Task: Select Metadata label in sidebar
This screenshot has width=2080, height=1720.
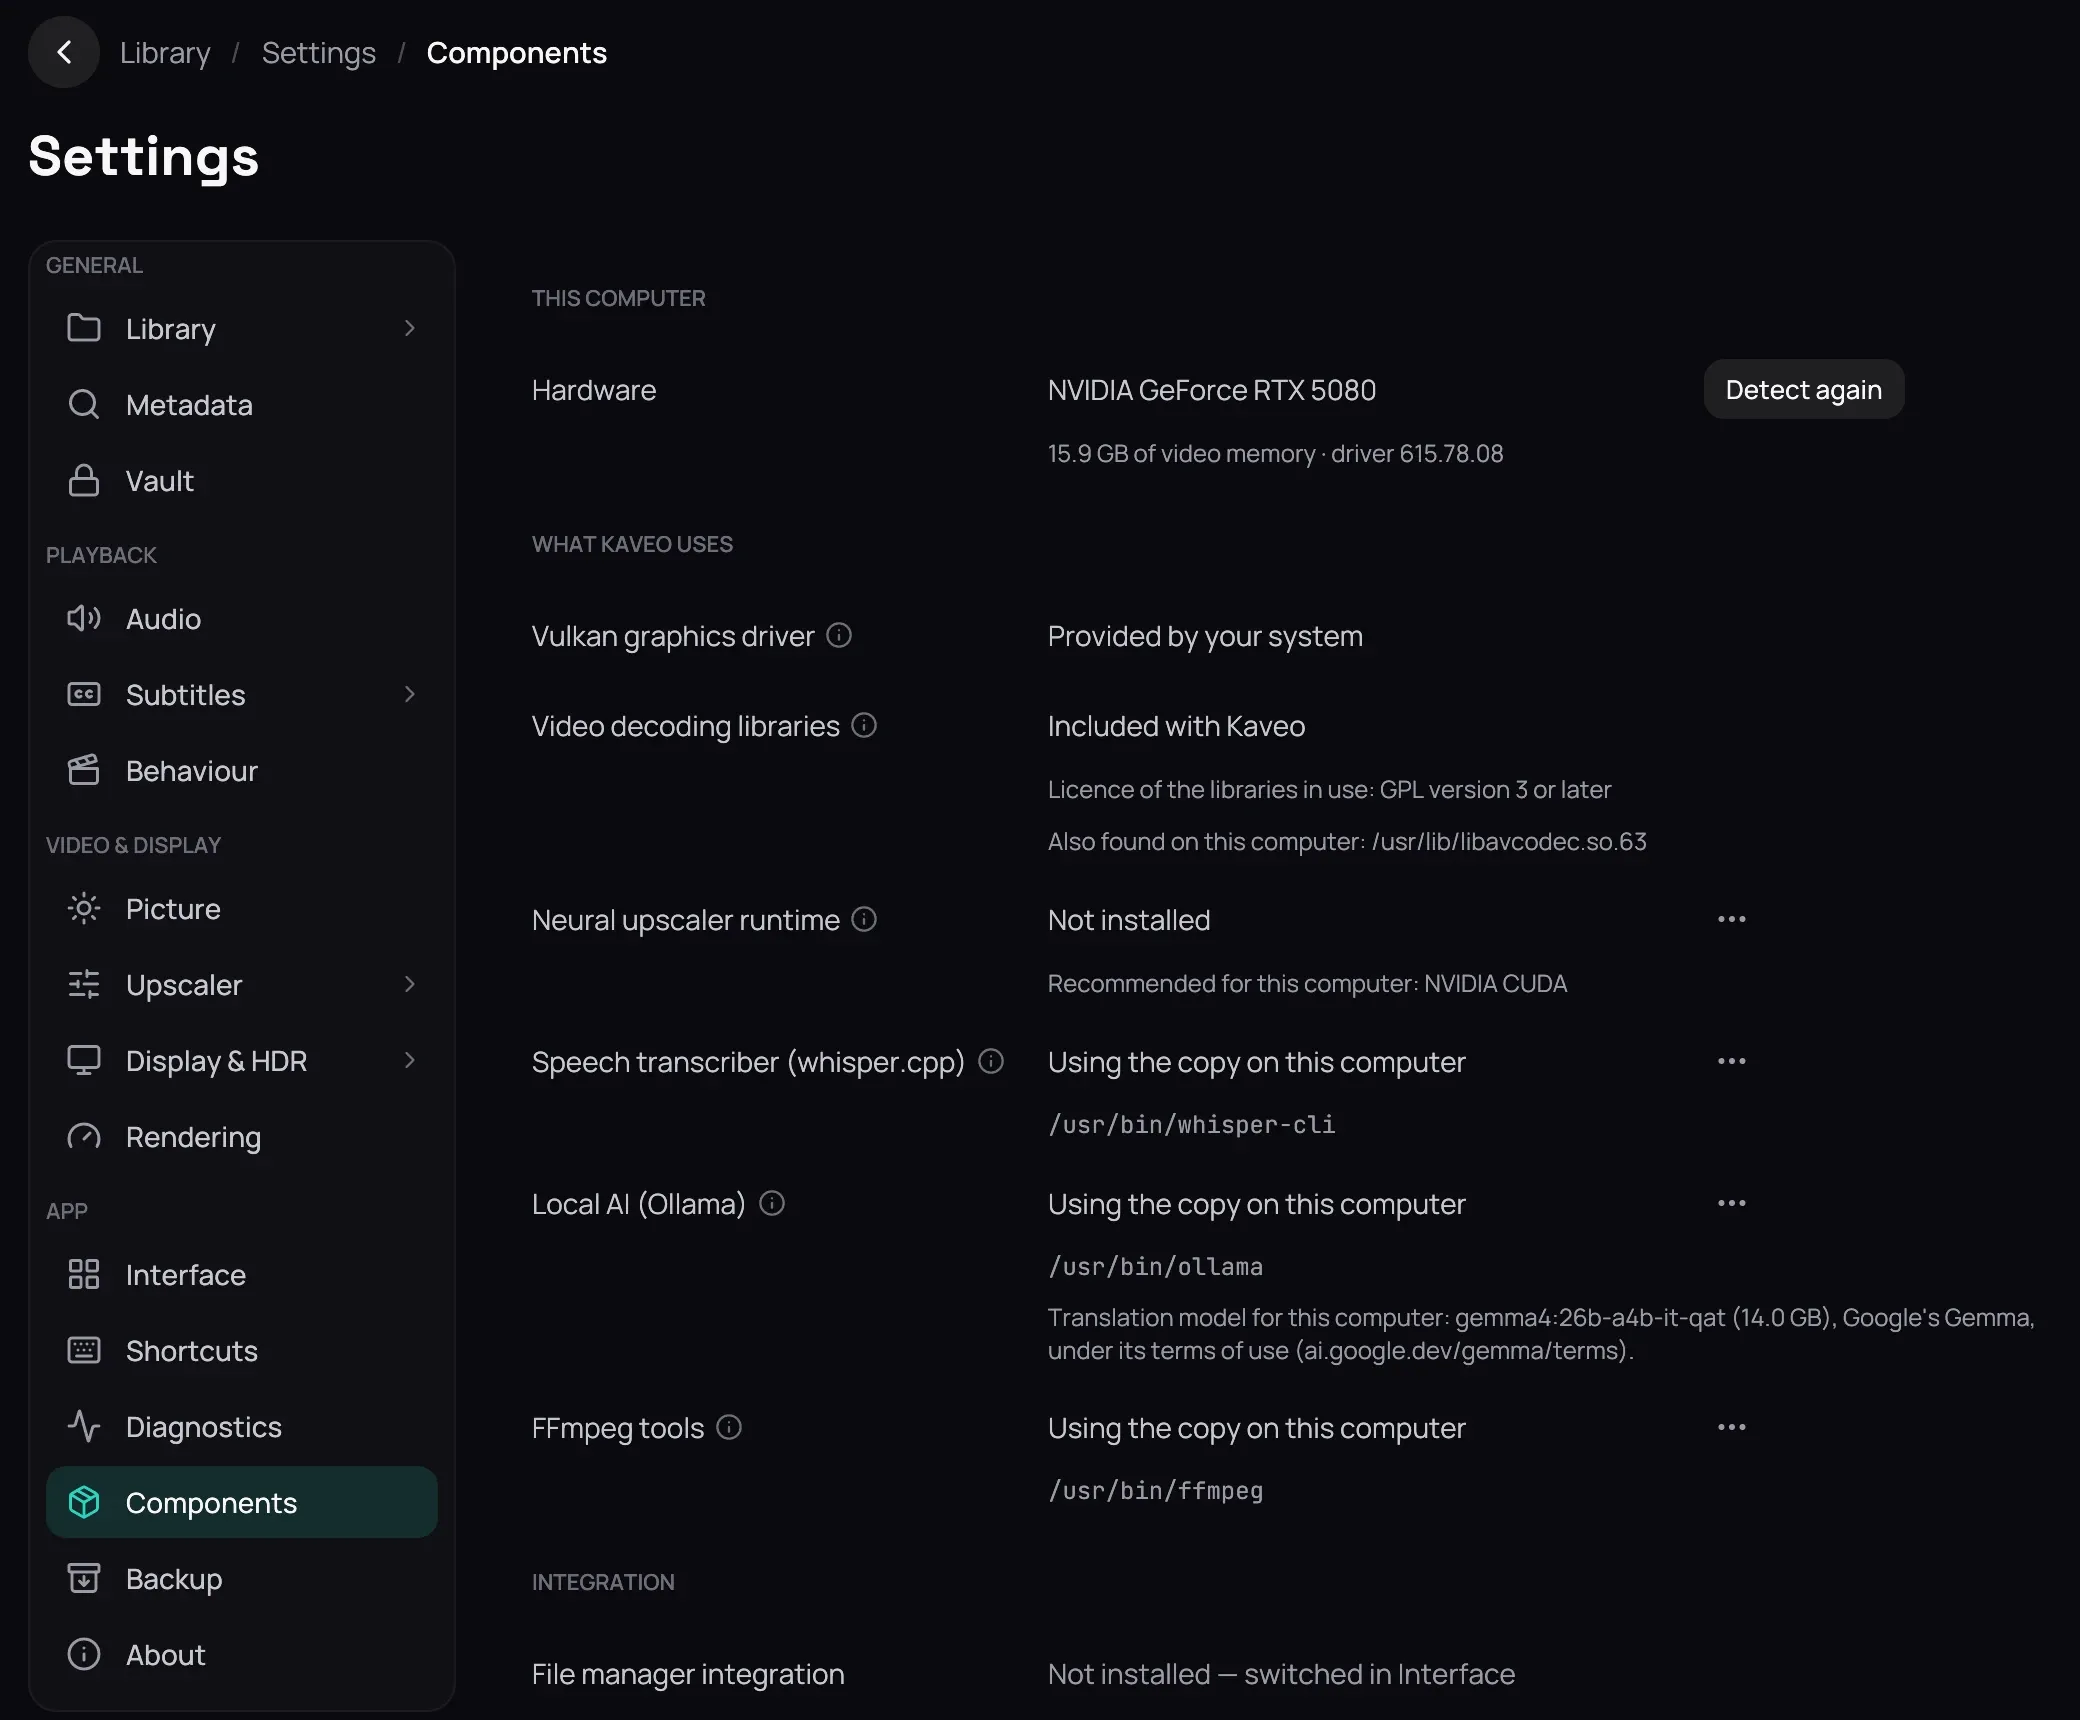Action: (189, 405)
